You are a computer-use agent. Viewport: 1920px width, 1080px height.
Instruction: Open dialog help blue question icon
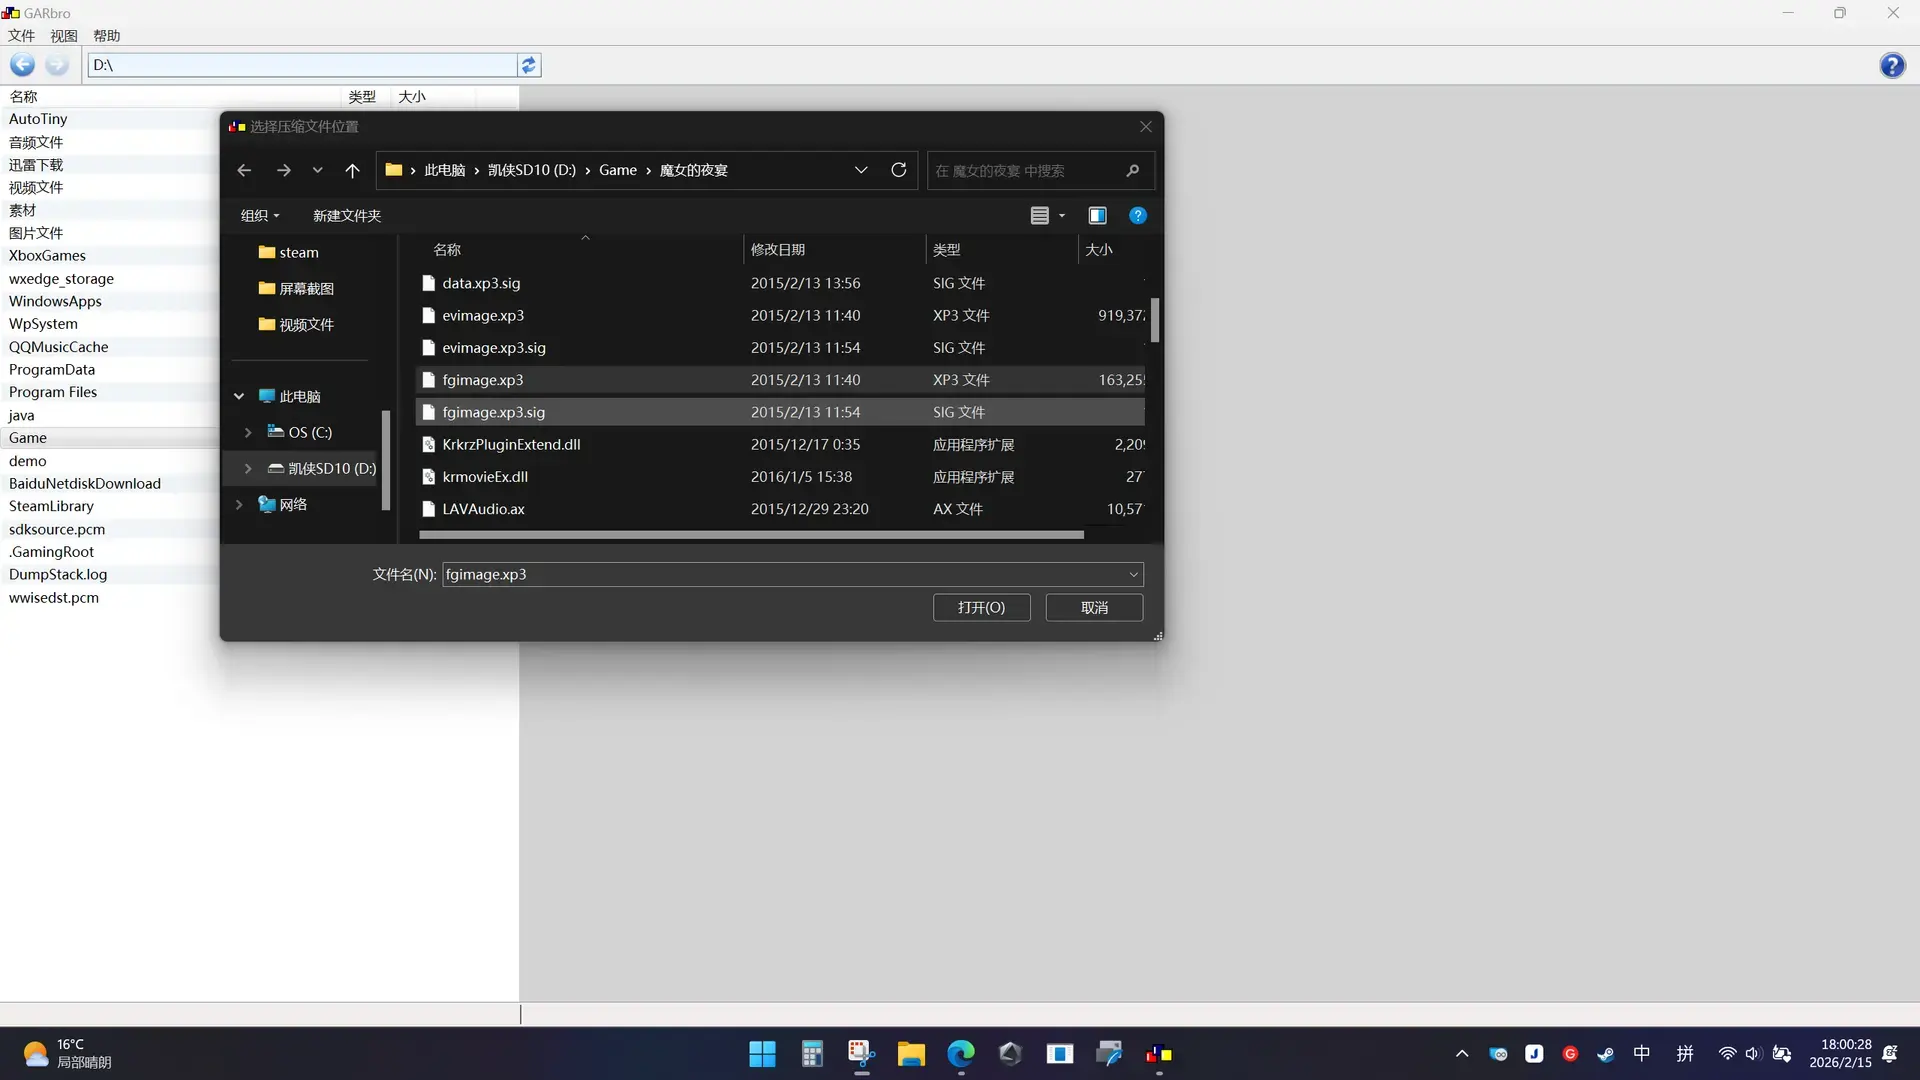(1137, 215)
